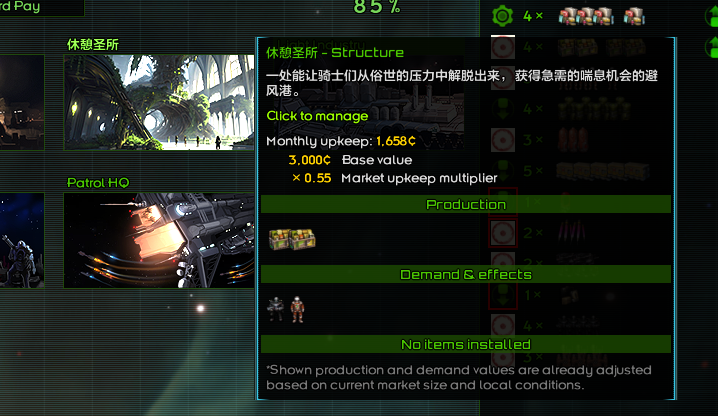This screenshot has height=416, width=718.
Task: Click the green gear production icon
Action: coord(502,16)
